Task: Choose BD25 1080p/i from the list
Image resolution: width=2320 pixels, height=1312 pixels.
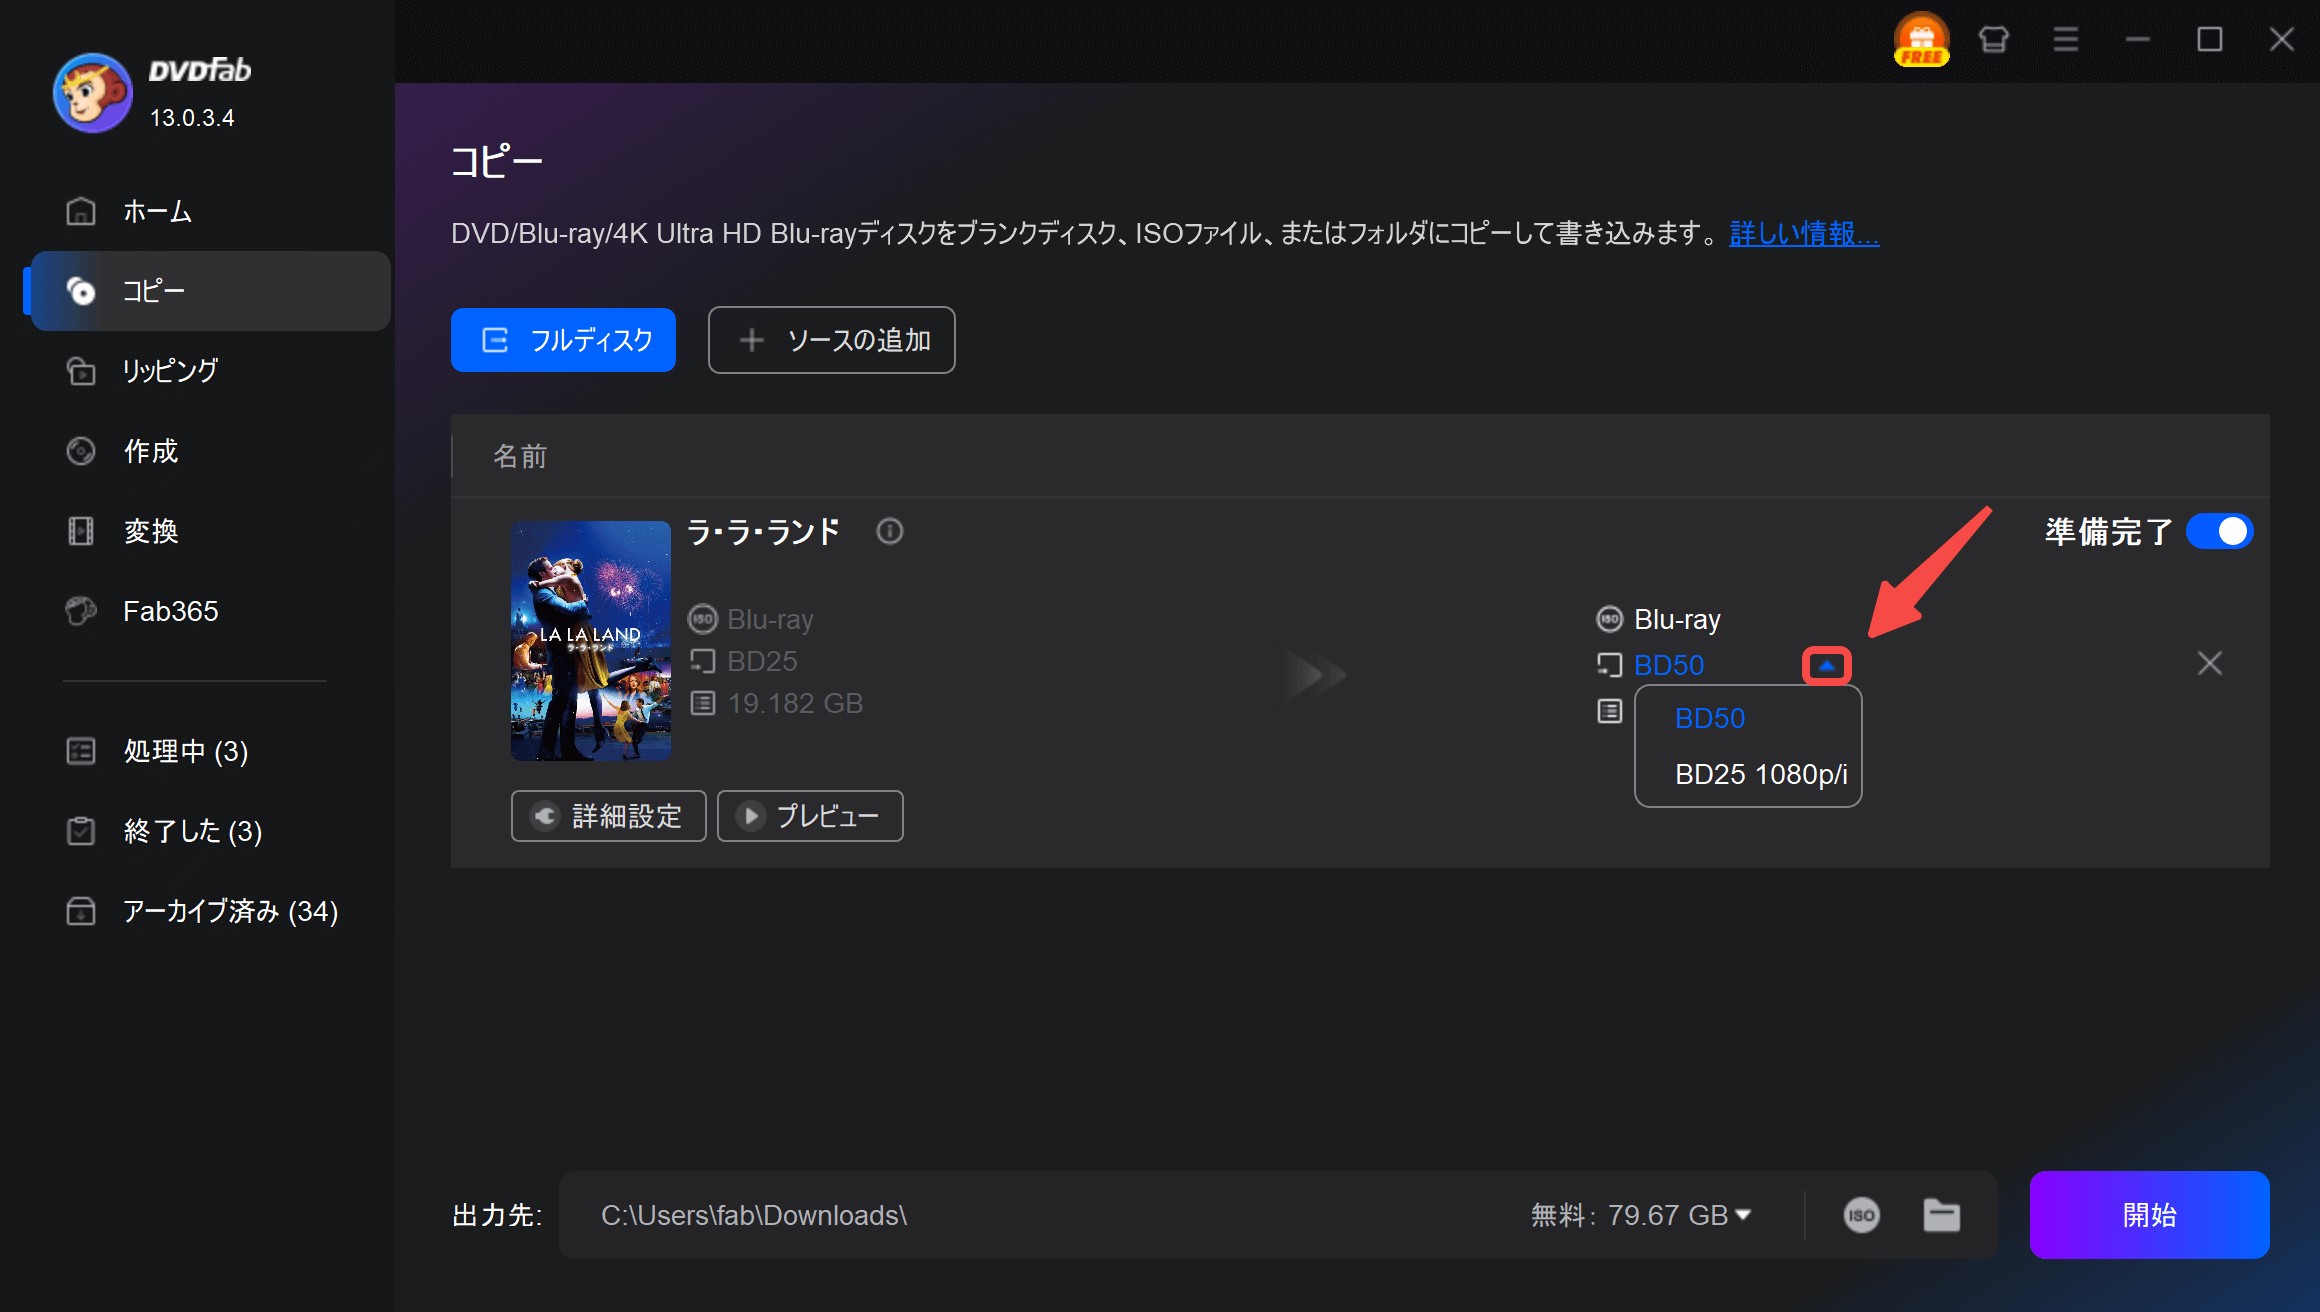Action: [x=1760, y=774]
